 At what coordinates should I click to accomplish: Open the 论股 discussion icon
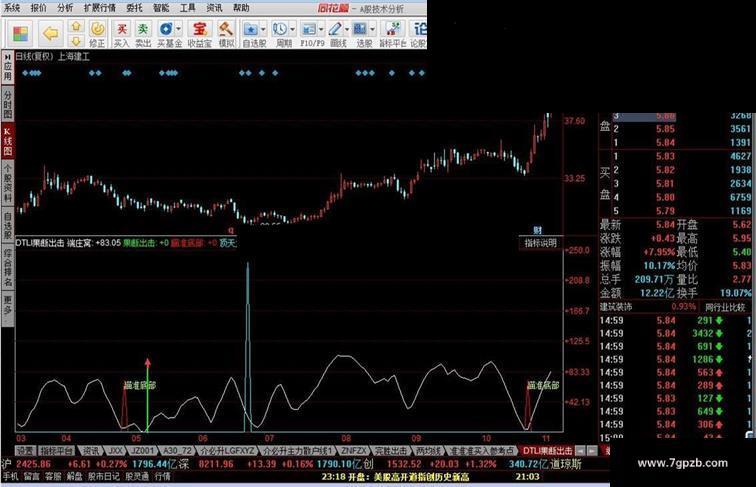(418, 34)
